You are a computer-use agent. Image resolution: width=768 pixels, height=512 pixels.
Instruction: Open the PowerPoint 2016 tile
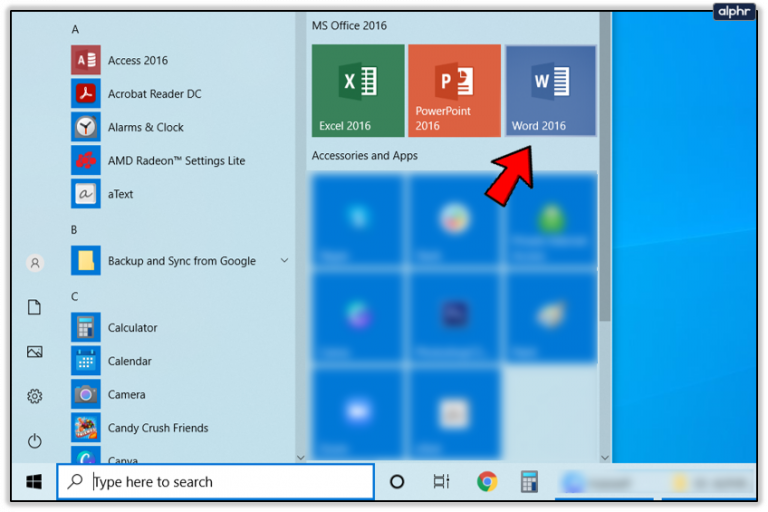455,91
